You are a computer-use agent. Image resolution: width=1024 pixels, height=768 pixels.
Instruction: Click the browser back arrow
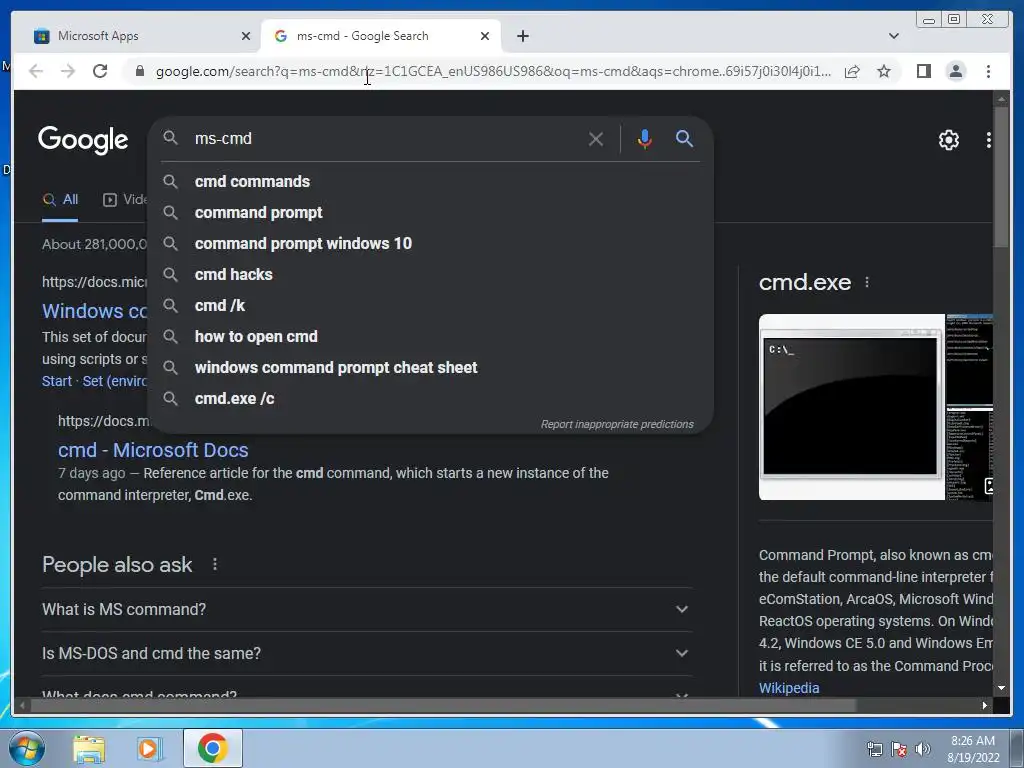(36, 71)
